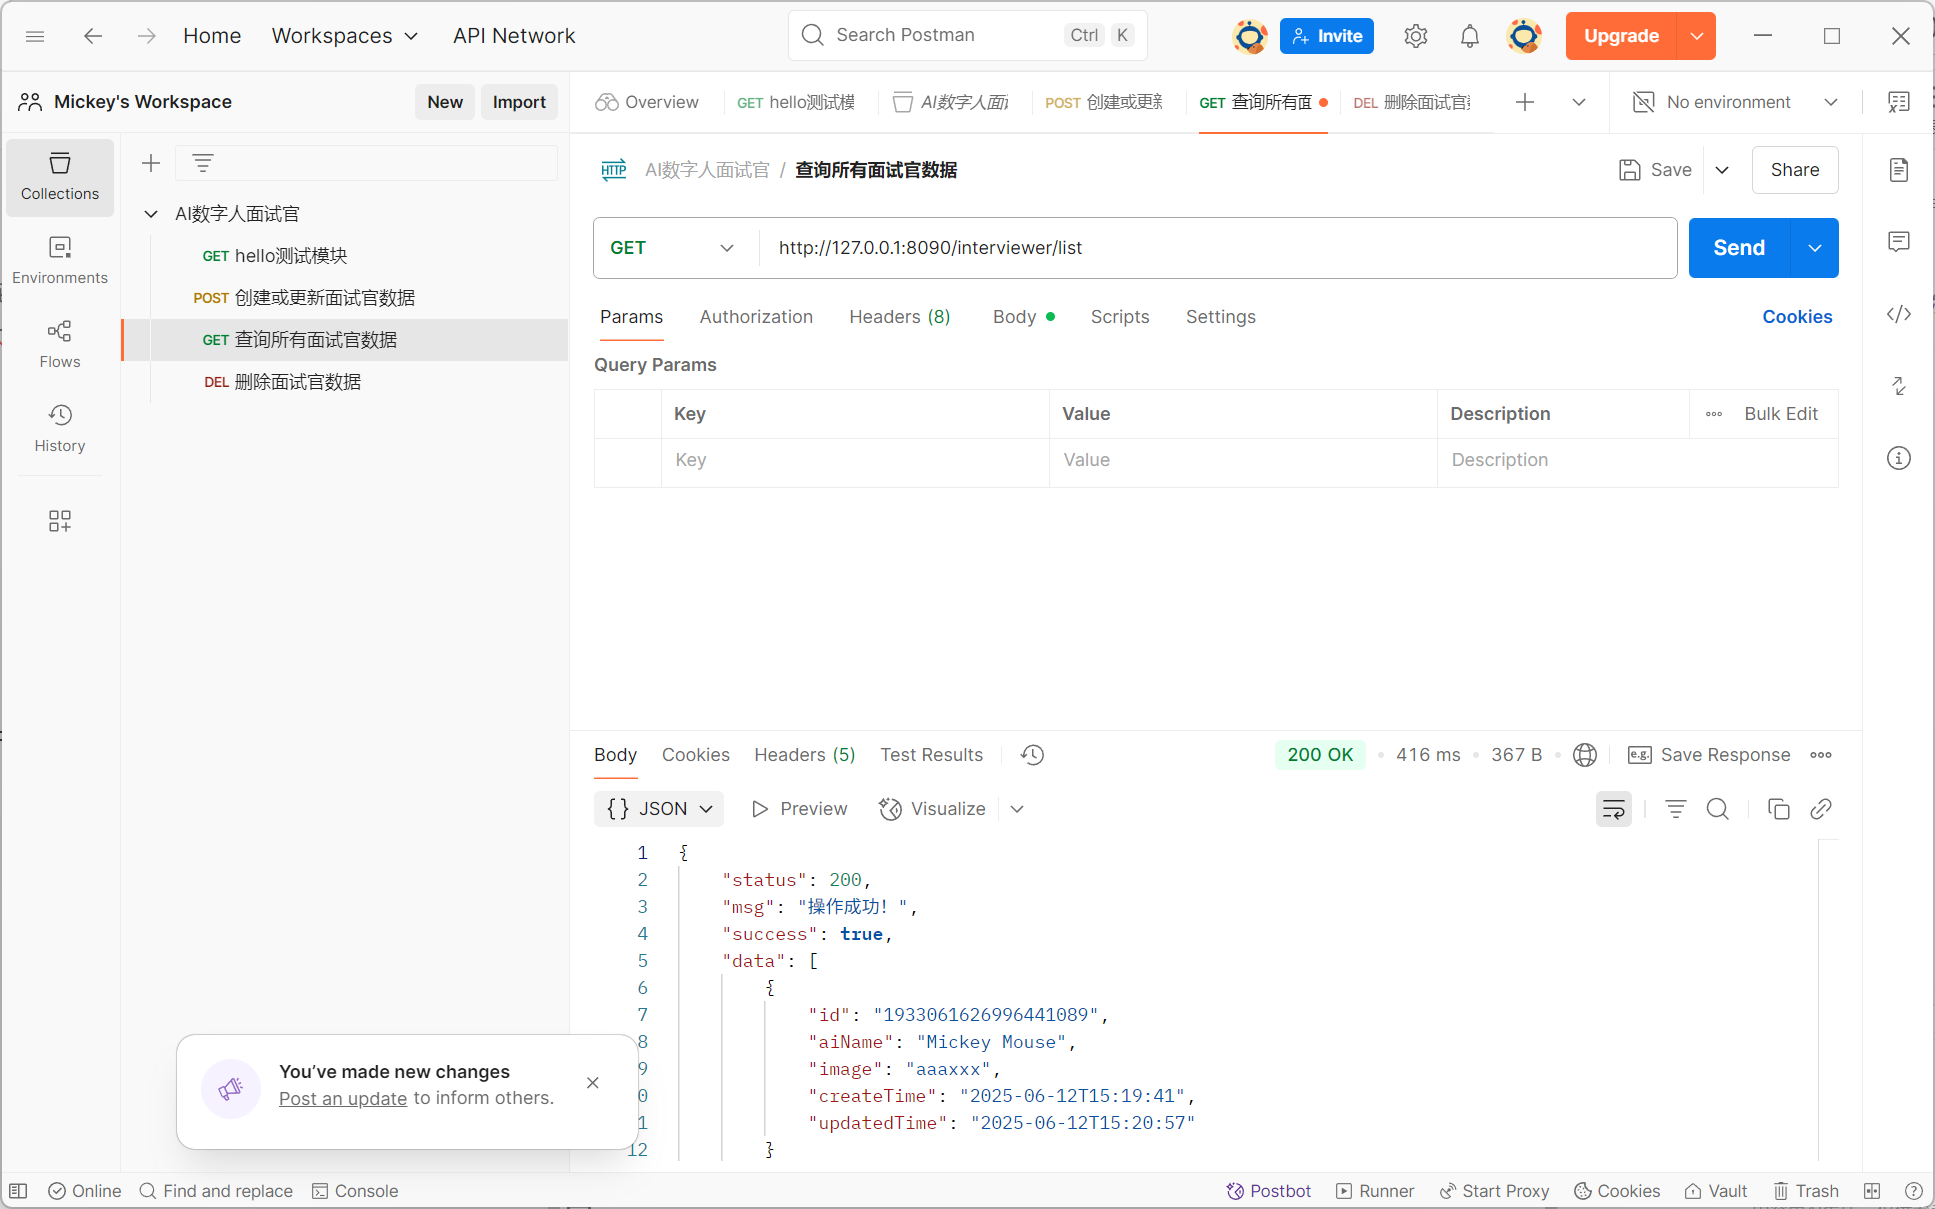Open the GET method dropdown
Viewport: 1935px width, 1209px height.
pyautogui.click(x=672, y=248)
